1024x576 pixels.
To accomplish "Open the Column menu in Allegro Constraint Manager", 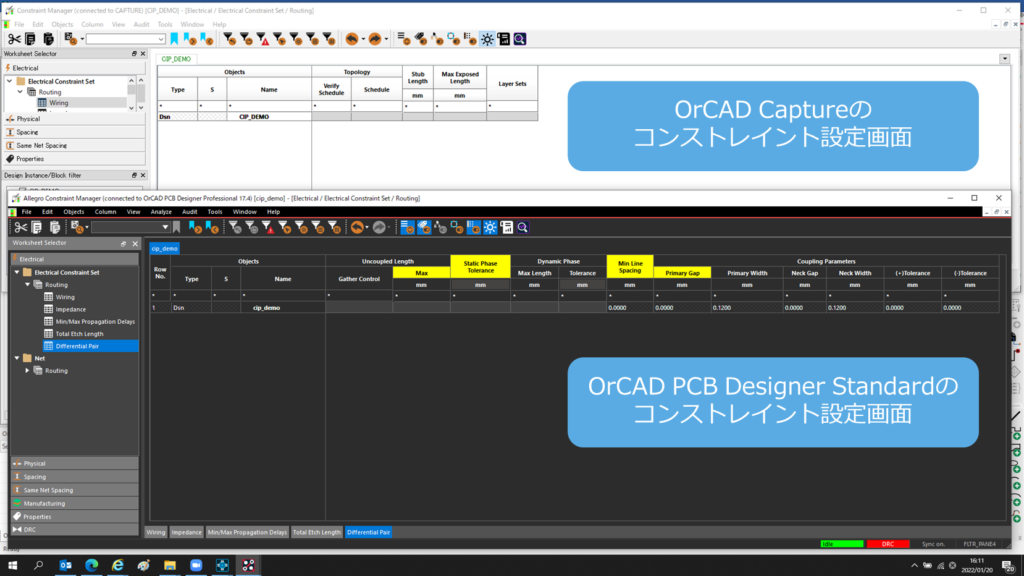I will point(105,212).
